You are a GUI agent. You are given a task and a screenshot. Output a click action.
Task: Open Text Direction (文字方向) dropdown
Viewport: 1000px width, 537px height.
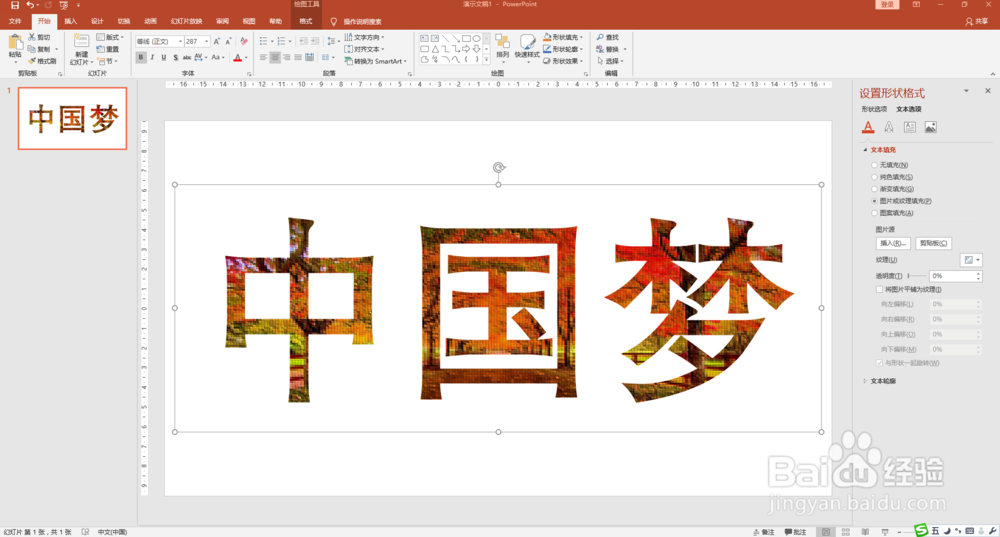coord(364,38)
